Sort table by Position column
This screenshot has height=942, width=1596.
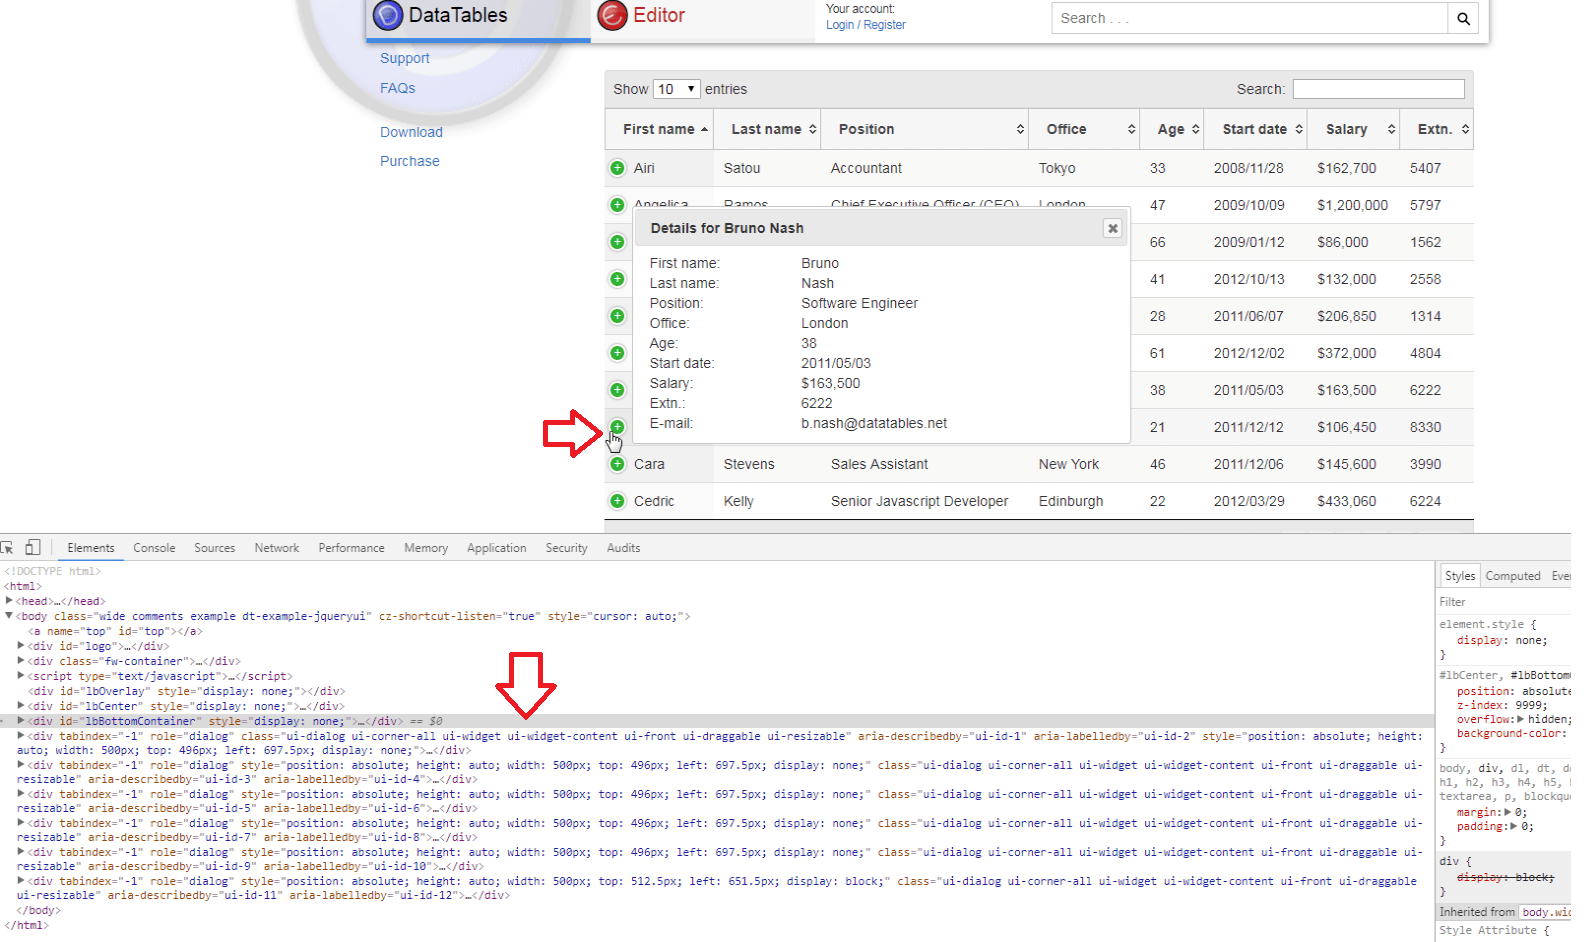tap(926, 129)
